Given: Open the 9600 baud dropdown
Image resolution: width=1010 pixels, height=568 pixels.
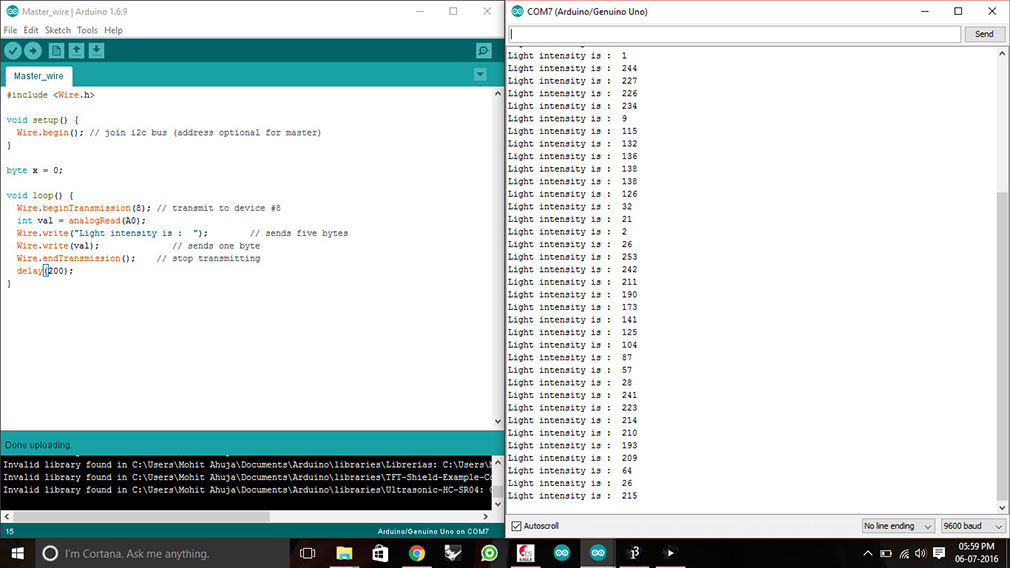Looking at the screenshot, I should 973,526.
